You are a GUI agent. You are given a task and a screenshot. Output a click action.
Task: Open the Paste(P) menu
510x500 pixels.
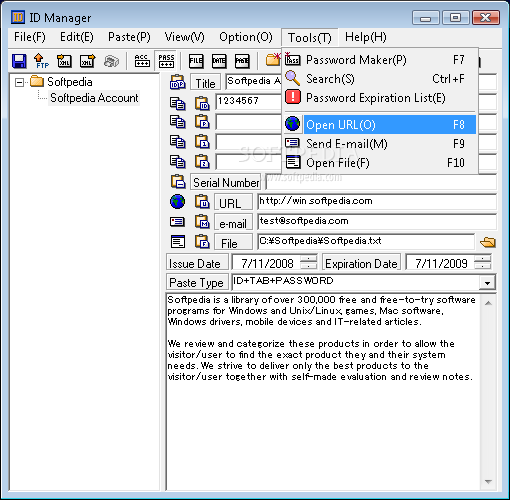(129, 37)
